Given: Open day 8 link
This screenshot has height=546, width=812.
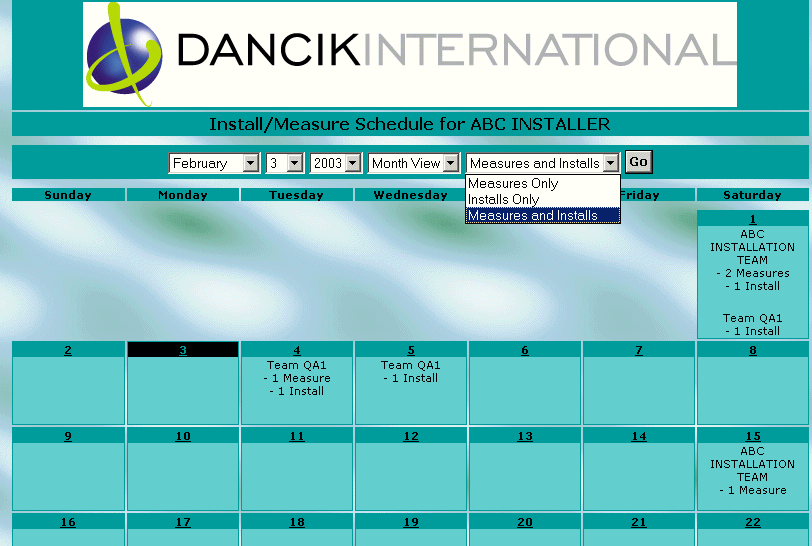Looking at the screenshot, I should coord(752,350).
